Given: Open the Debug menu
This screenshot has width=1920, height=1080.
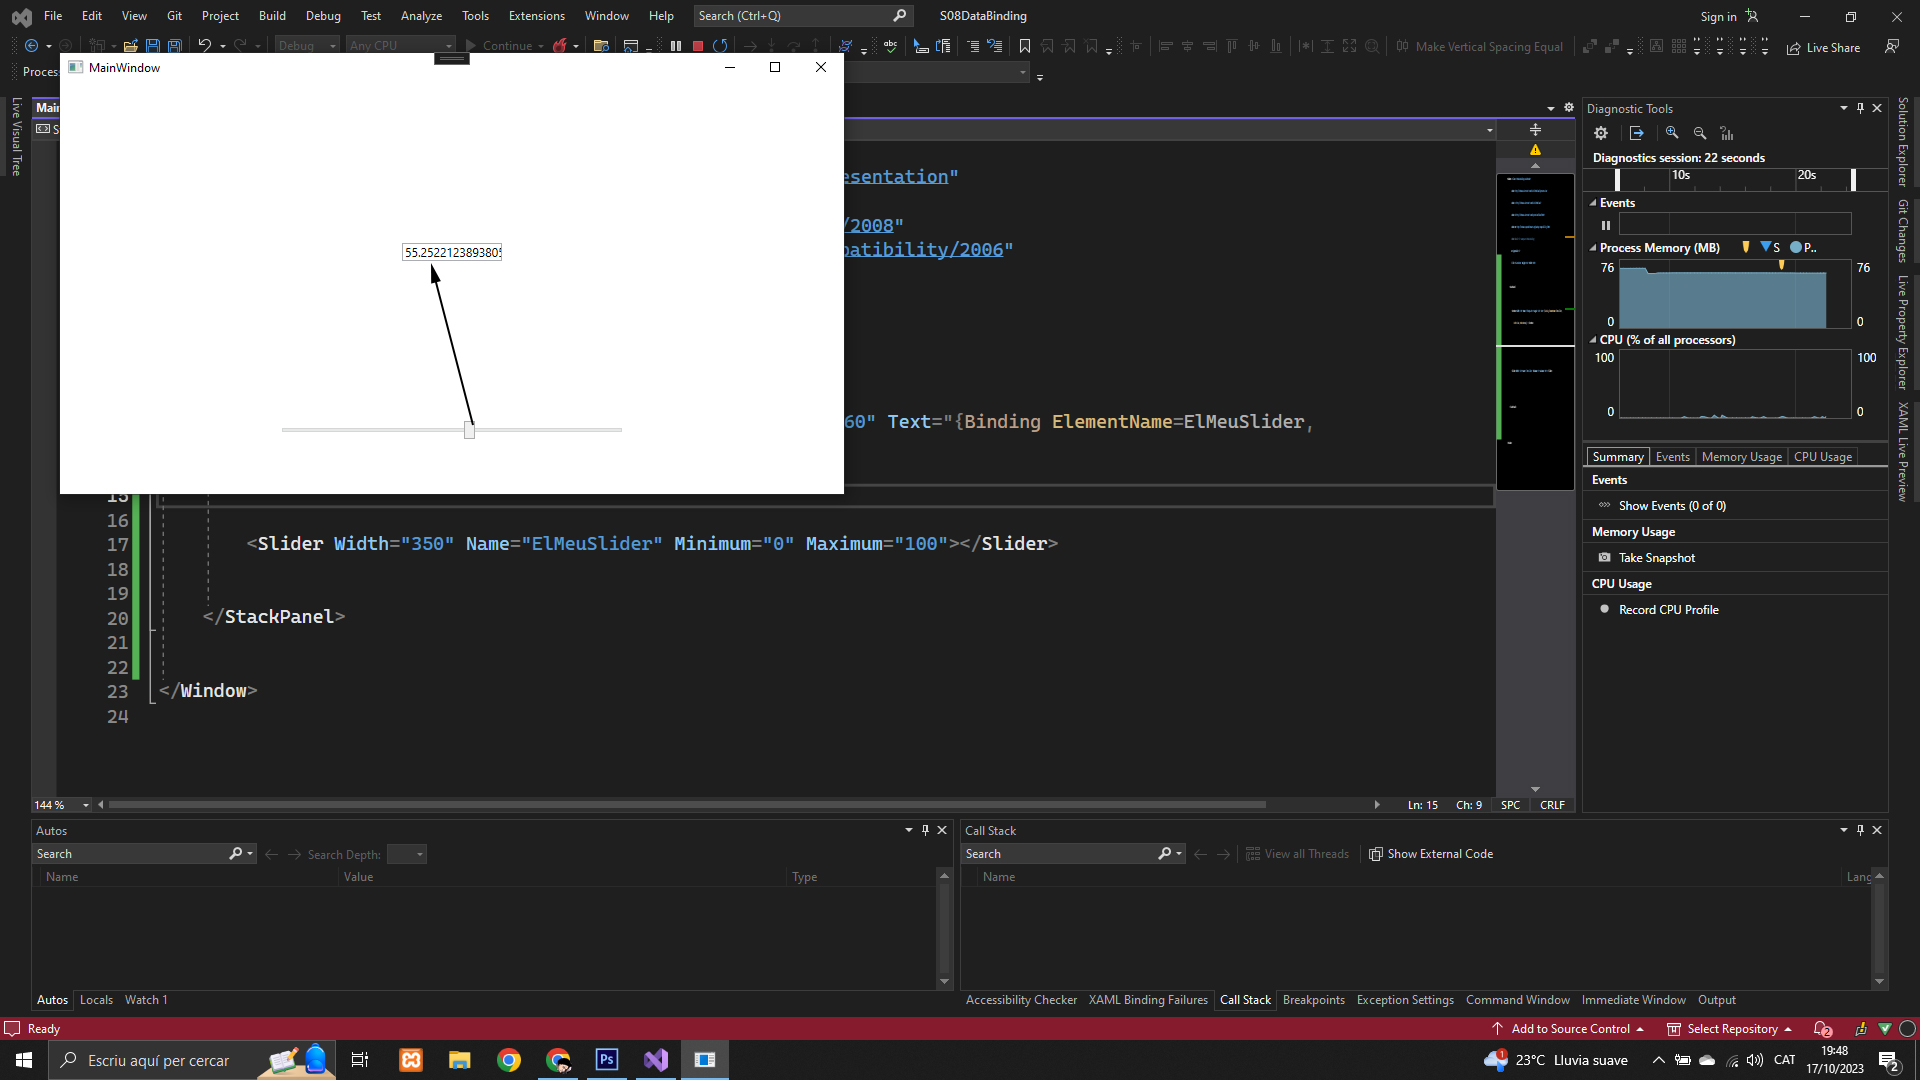Looking at the screenshot, I should click(323, 16).
